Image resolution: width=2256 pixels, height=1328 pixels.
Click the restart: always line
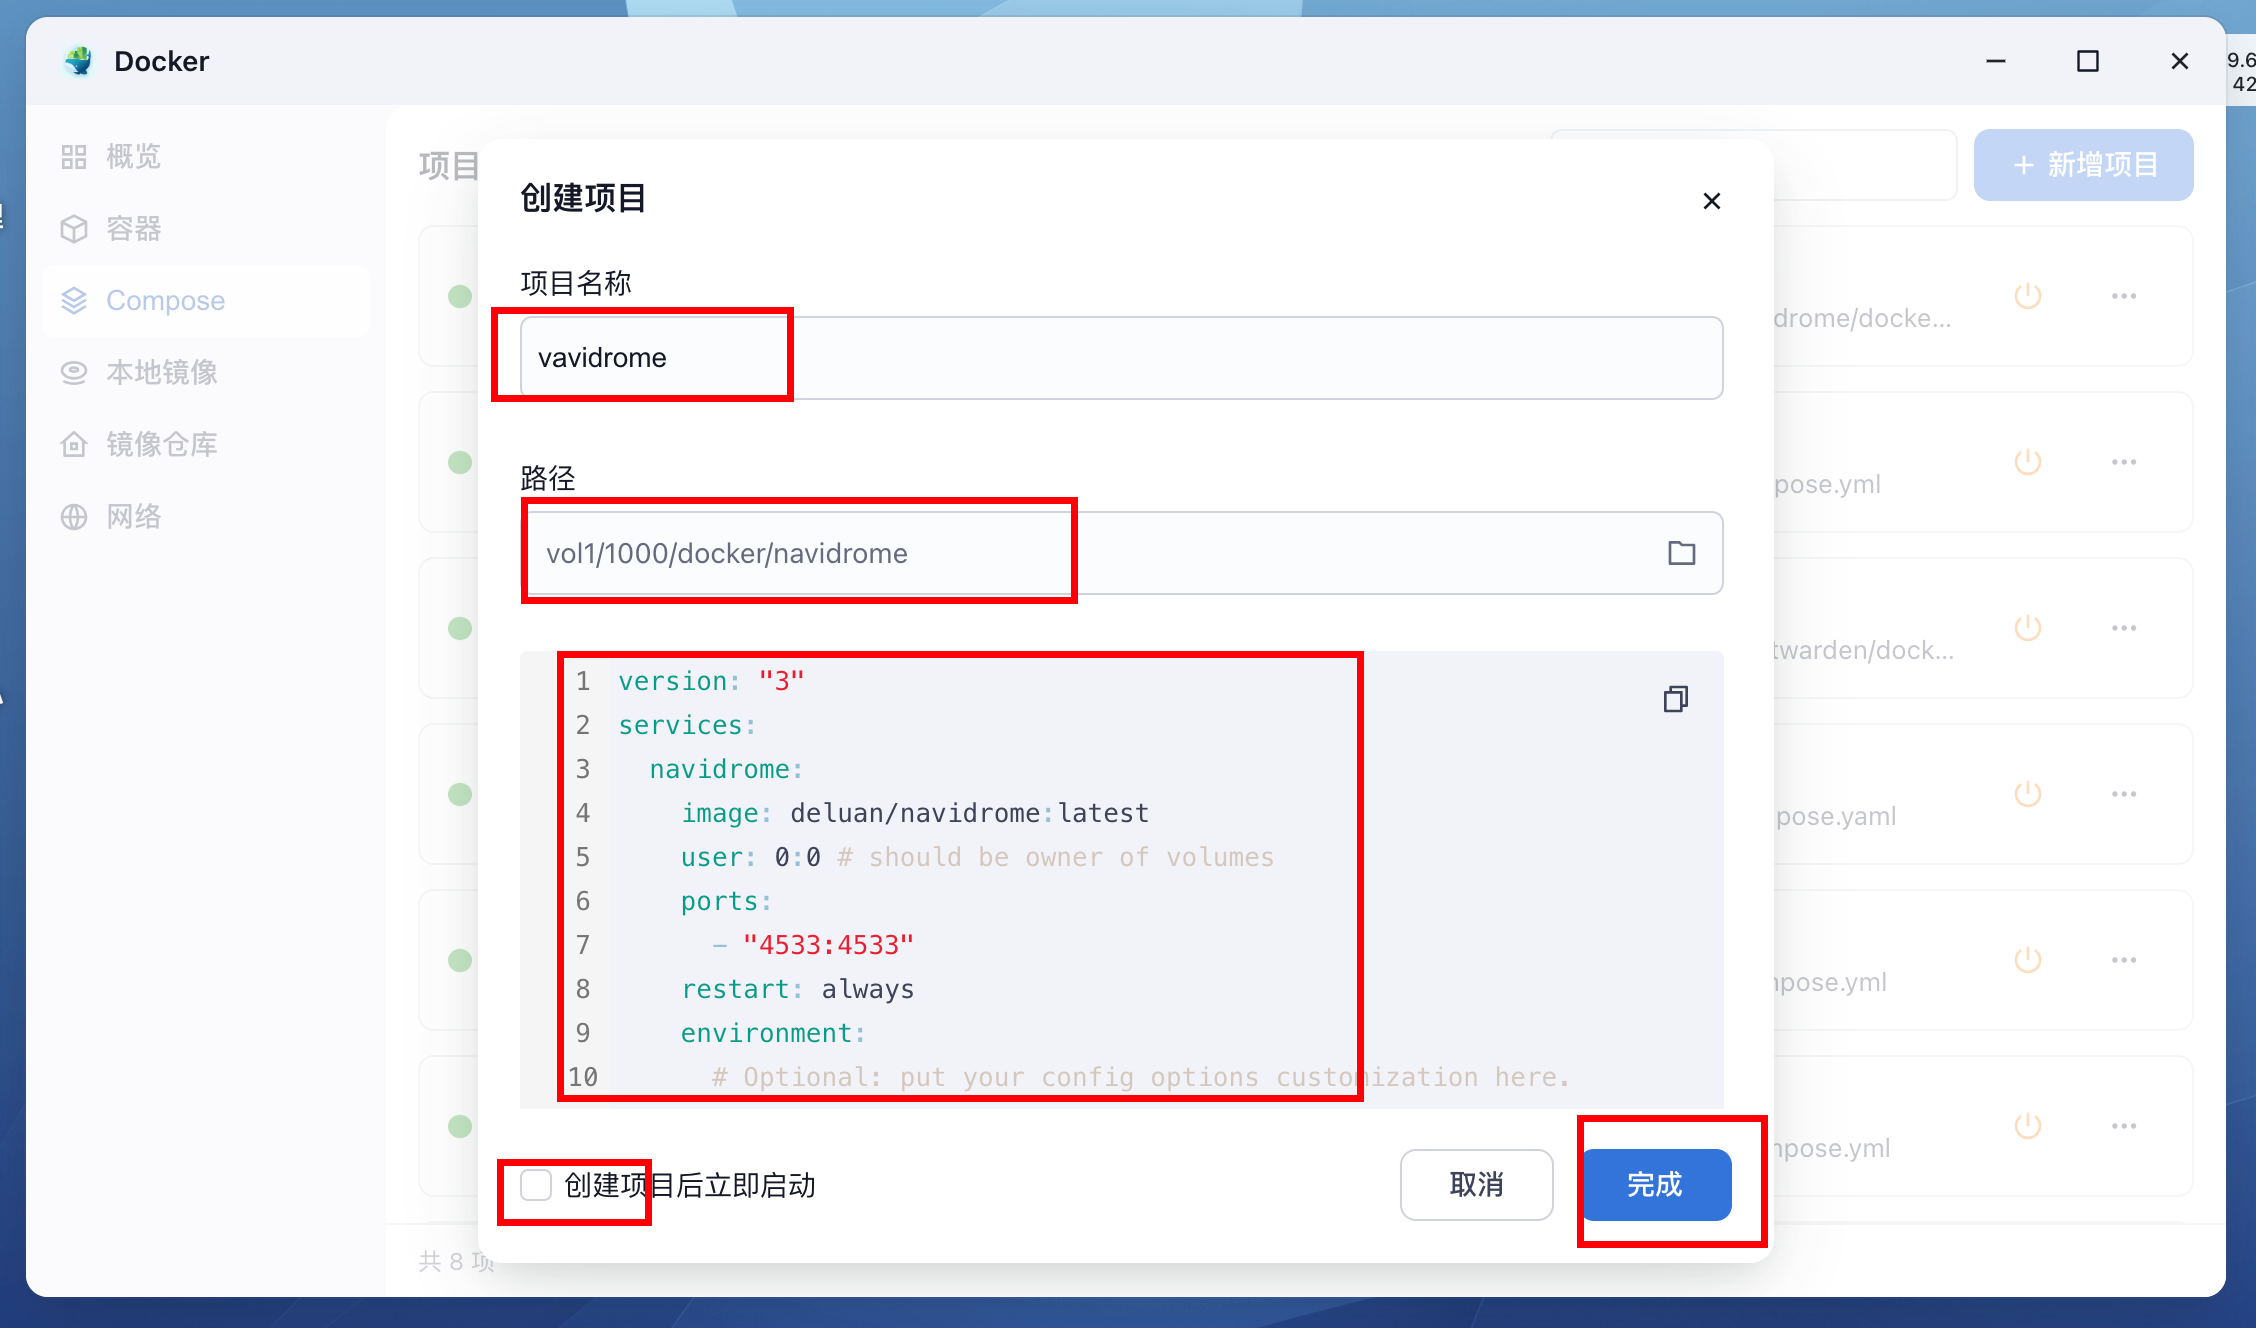click(797, 989)
